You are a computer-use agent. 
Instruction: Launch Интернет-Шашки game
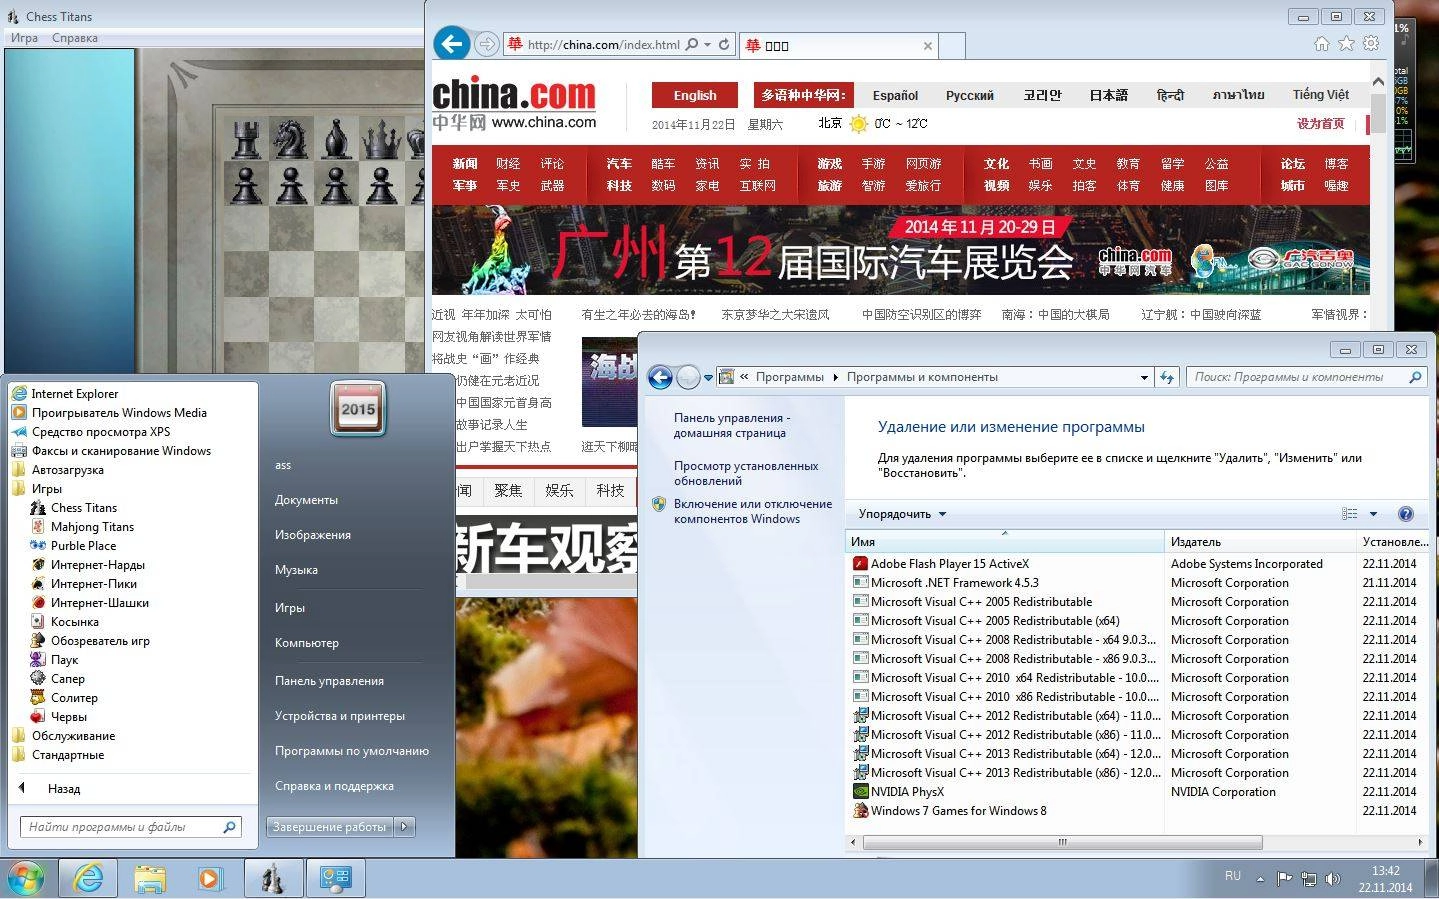pos(100,603)
